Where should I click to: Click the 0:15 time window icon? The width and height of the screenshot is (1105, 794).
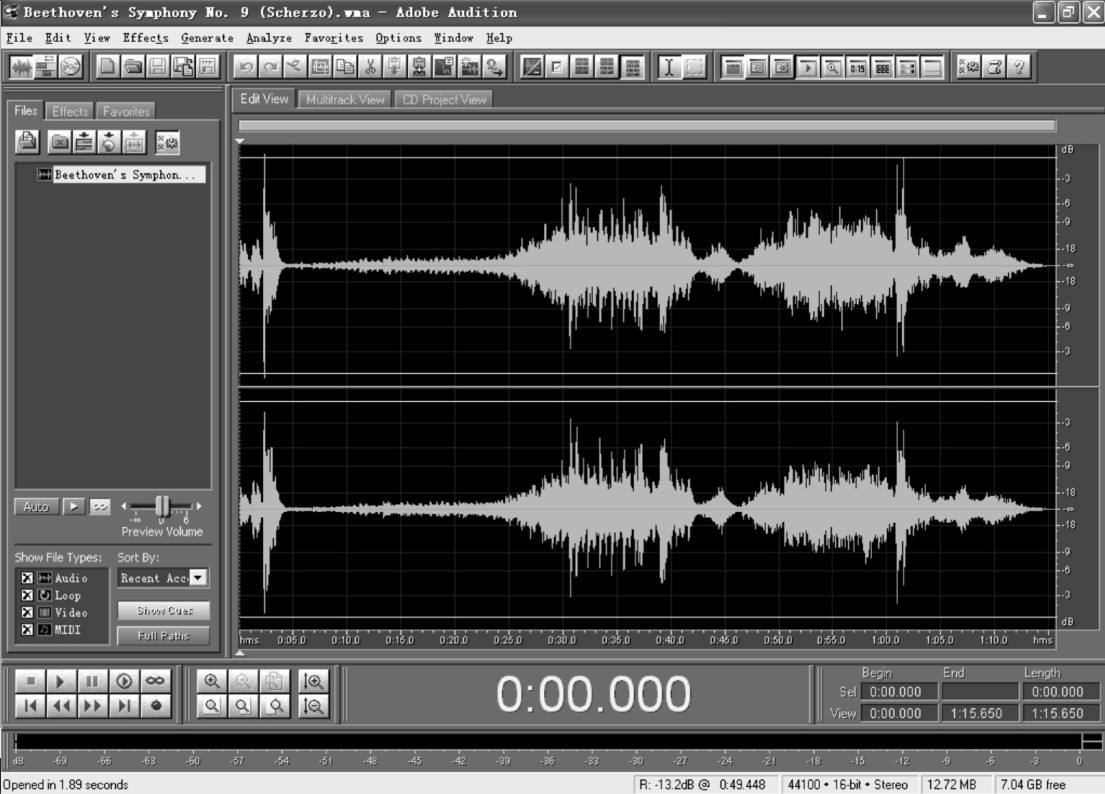coord(858,67)
